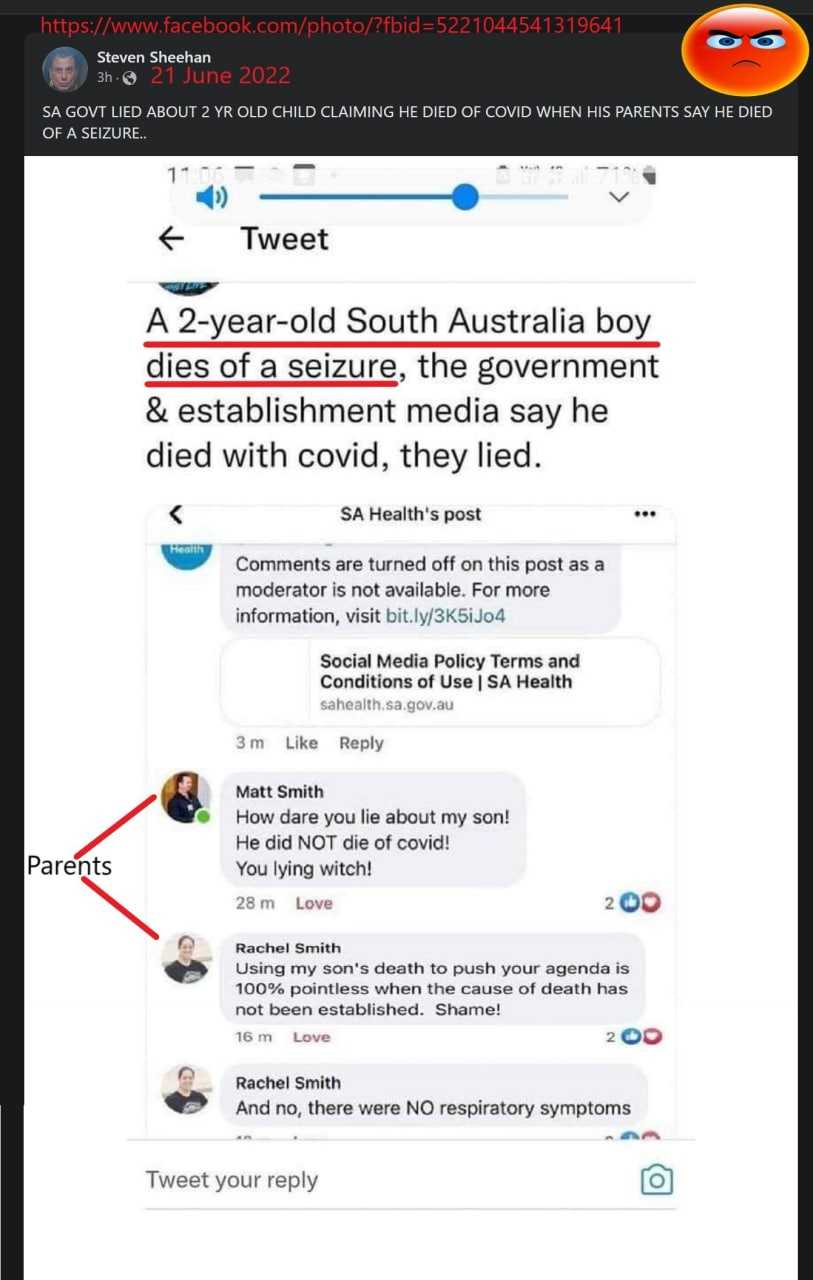
Task: Open the three-dot menu on SA Health's post
Action: coord(645,514)
